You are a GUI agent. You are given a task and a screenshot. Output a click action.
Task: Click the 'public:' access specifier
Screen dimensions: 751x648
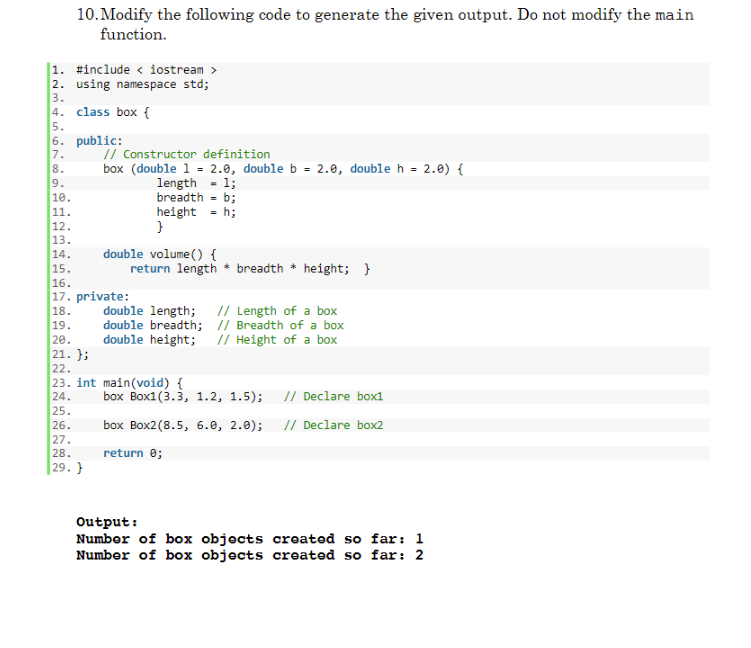[x=99, y=141]
